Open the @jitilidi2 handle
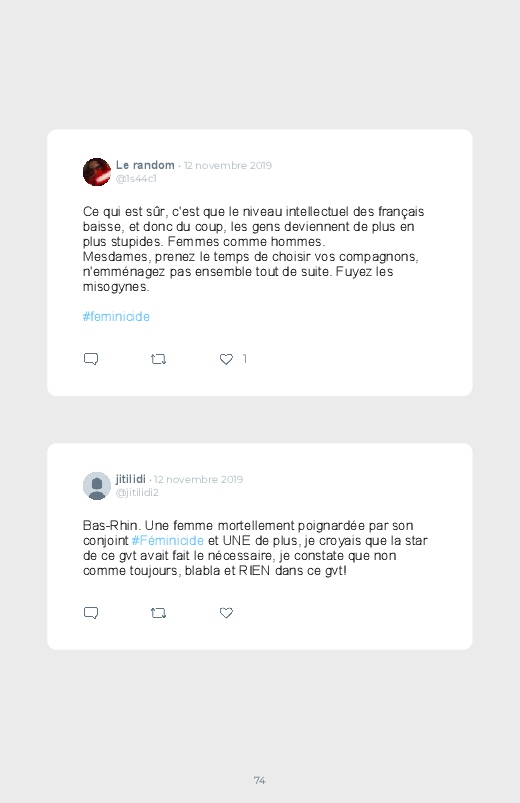This screenshot has width=520, height=803. tap(137, 493)
